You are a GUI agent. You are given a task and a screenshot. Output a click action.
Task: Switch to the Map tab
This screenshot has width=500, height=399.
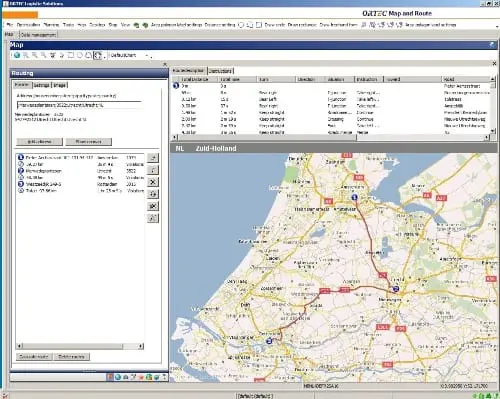[9, 34]
